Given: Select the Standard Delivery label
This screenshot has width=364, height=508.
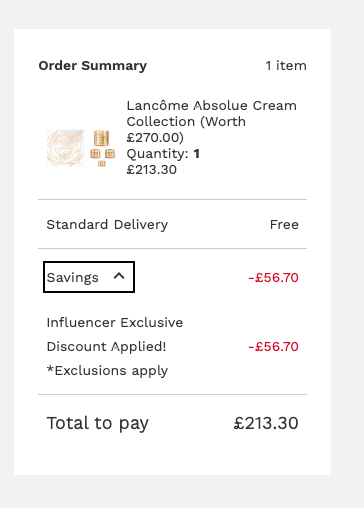Looking at the screenshot, I should (x=107, y=225).
